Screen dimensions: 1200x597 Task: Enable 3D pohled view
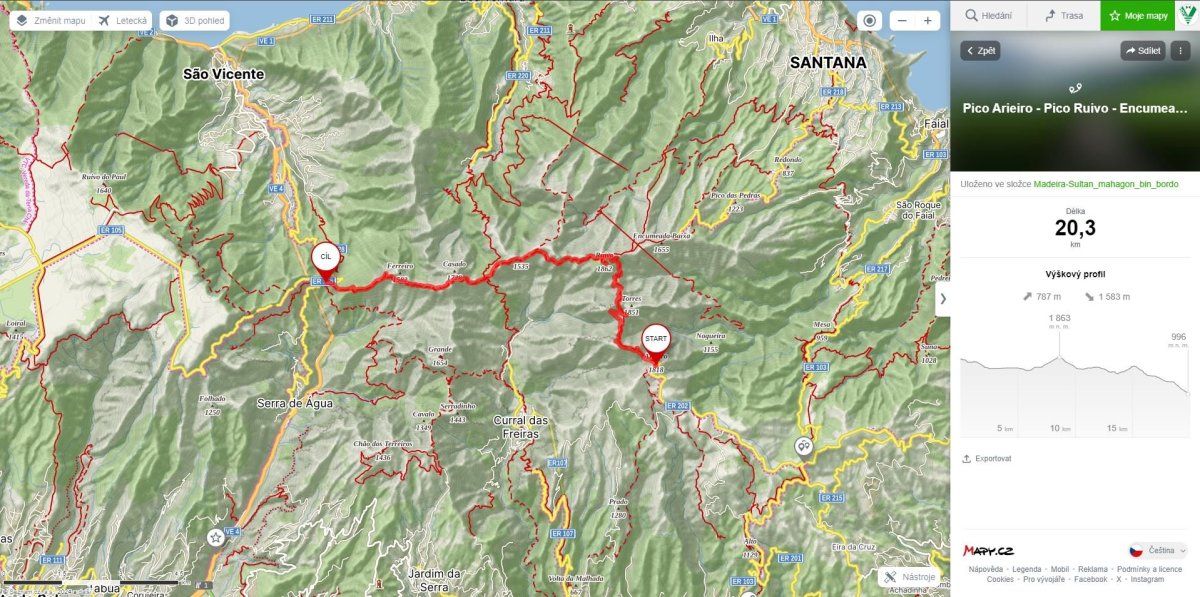tap(194, 20)
